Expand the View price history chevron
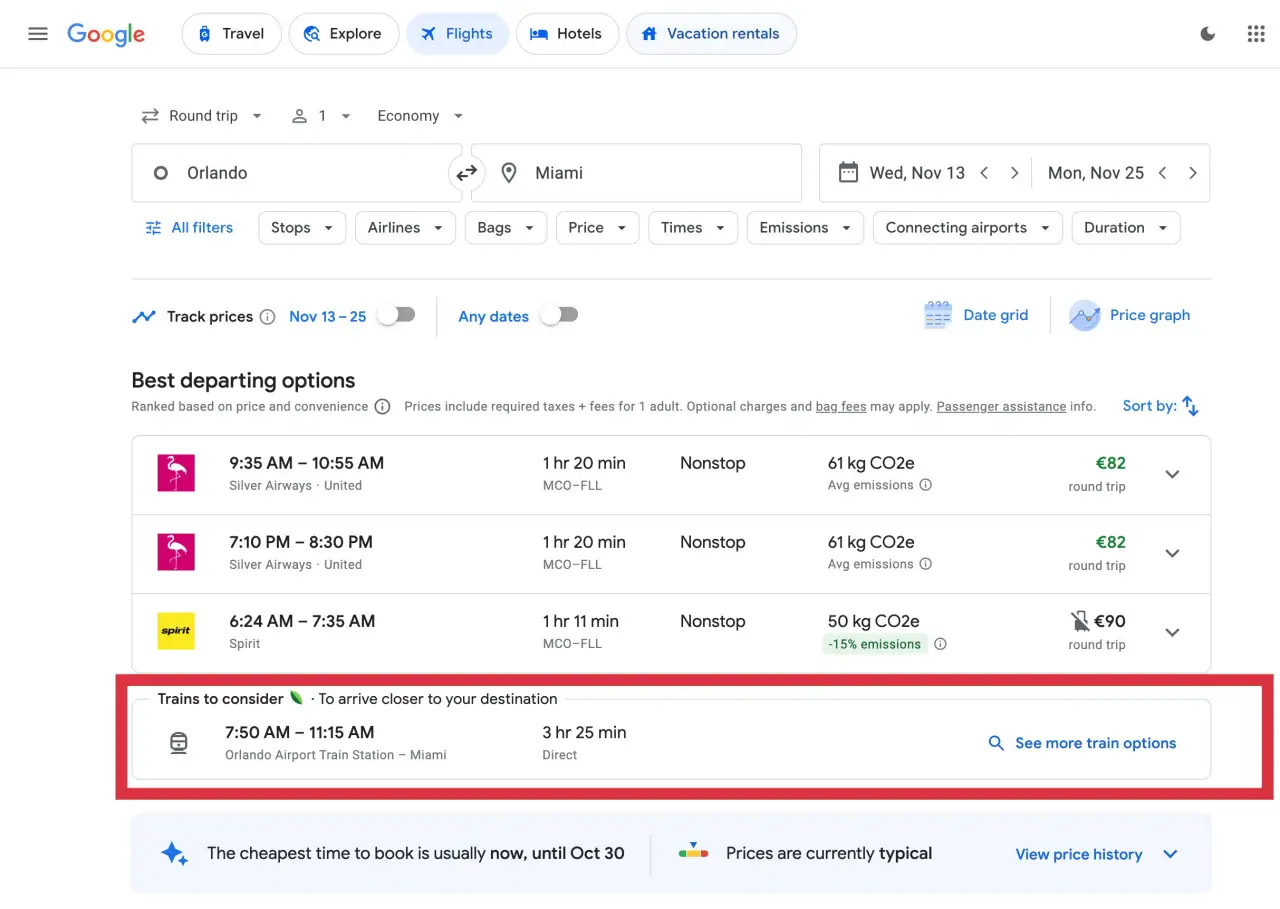Viewport: 1280px width, 909px height. click(1170, 854)
